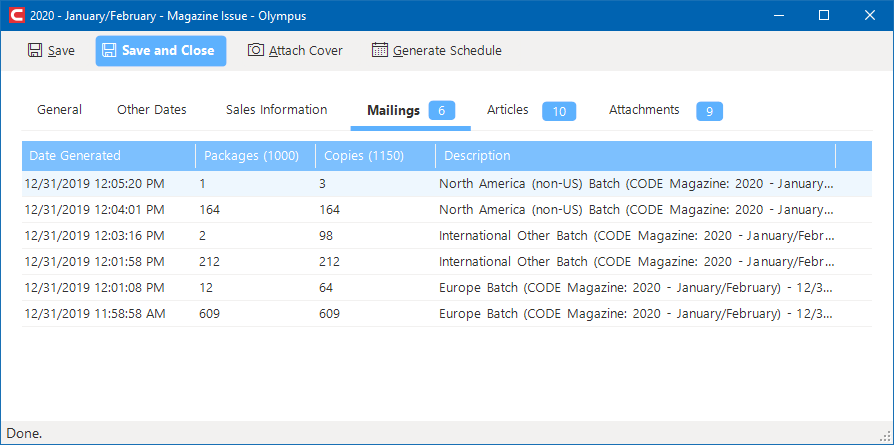Click the Europe Batch description with 12 packages

(x=636, y=288)
